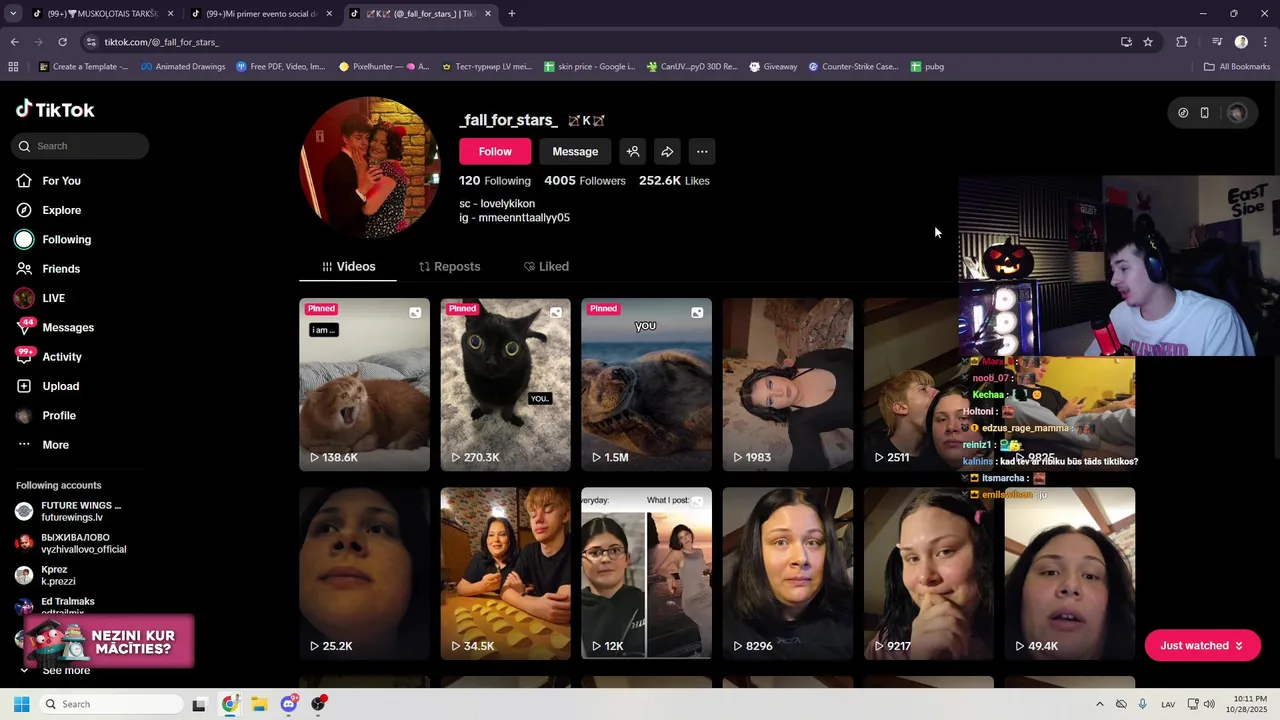
Task: Switch to the Reposts tab
Action: point(449,266)
